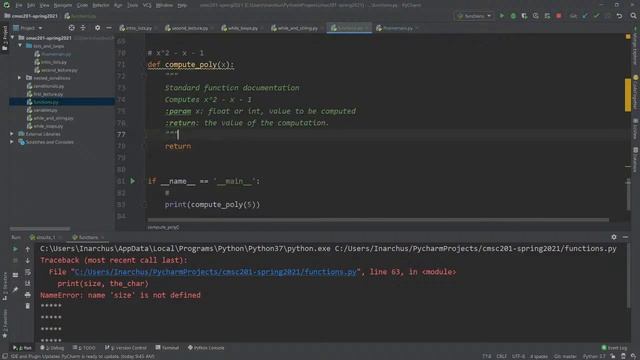Click the up arrow in Run console
Image resolution: width=640 pixels, height=360 pixels.
pos(28,249)
